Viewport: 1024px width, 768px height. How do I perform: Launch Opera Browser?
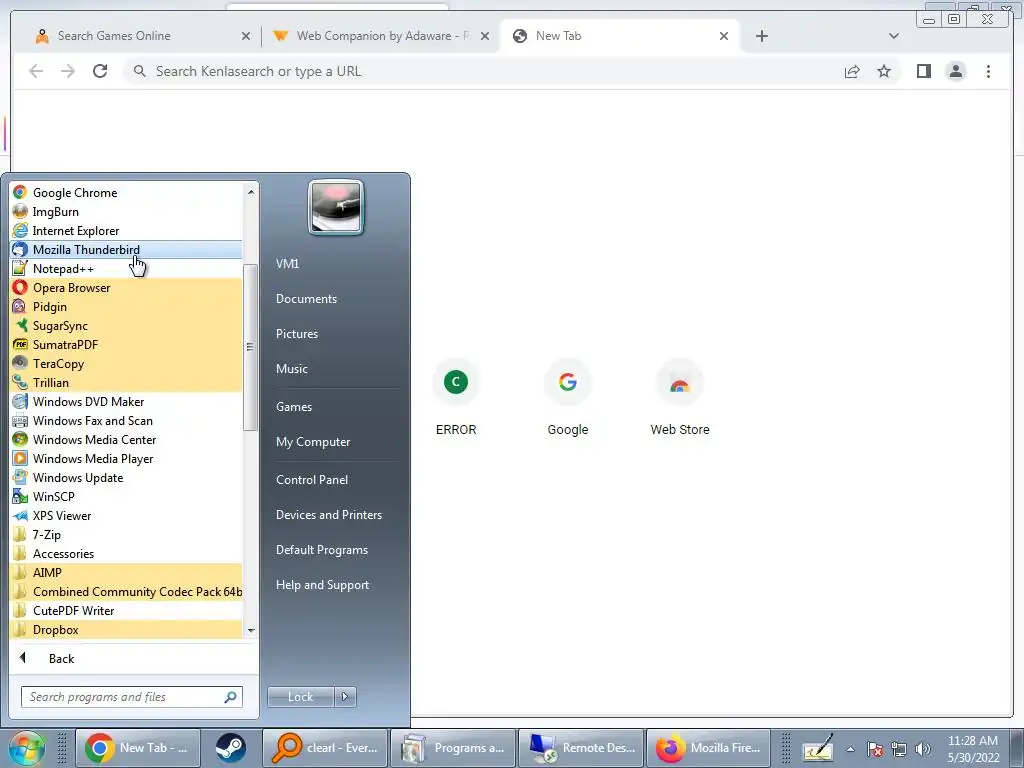[127, 287]
